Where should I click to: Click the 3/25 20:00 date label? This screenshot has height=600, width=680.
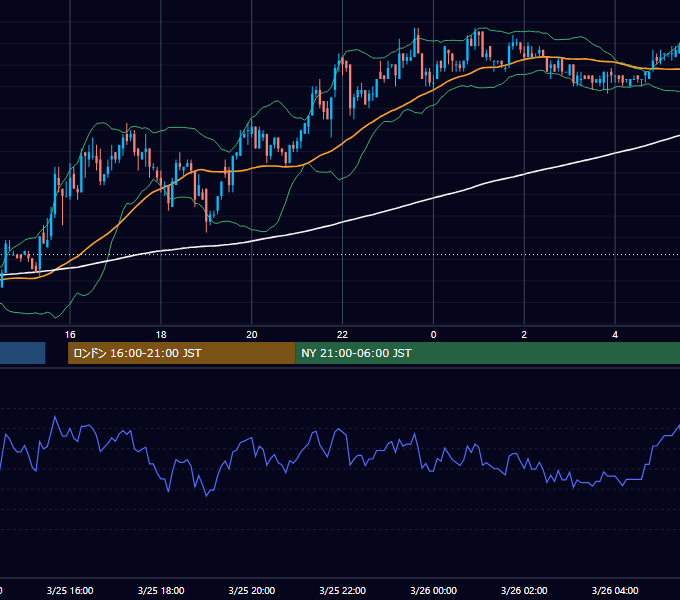coord(252,590)
